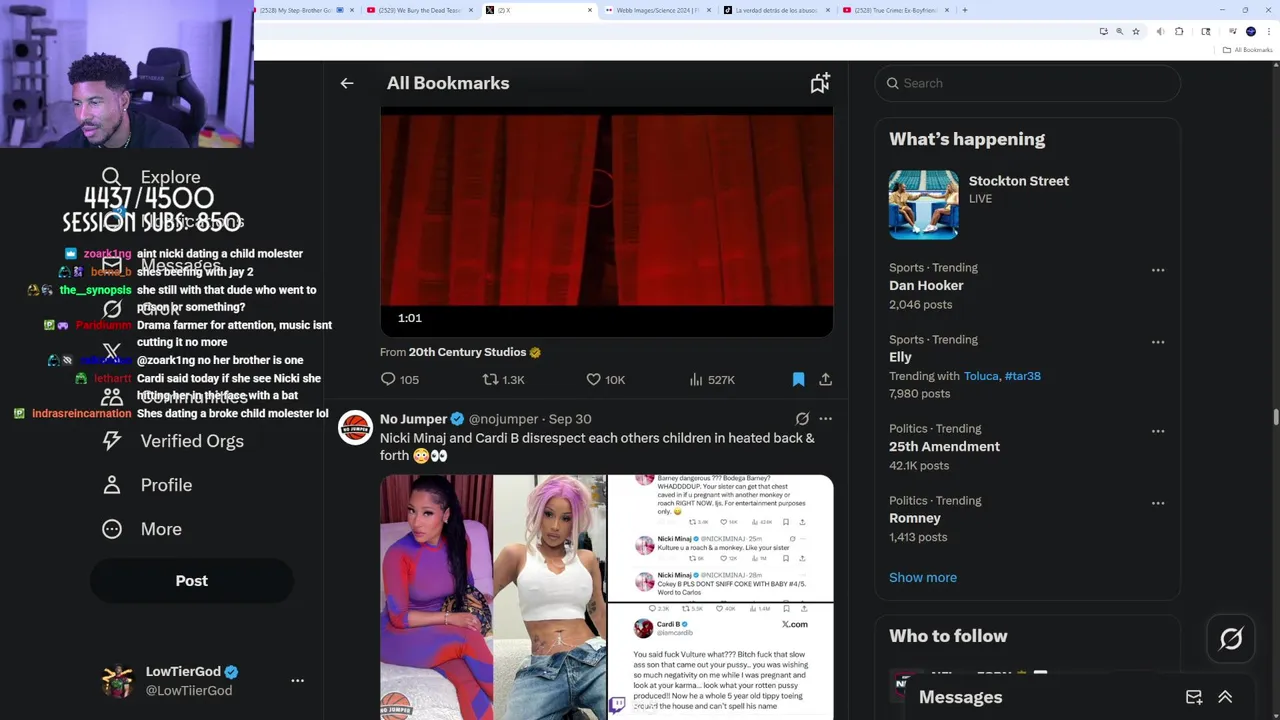Screen dimensions: 1280x720
Task: Open 25th Amendment trending topic
Action: tap(944, 447)
